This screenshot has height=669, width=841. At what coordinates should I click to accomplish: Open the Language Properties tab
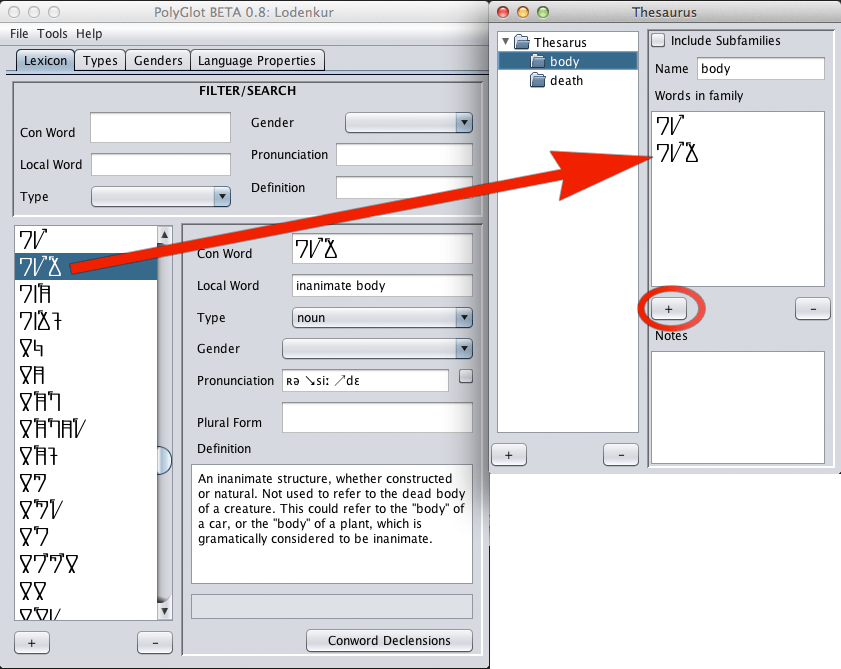(x=257, y=61)
